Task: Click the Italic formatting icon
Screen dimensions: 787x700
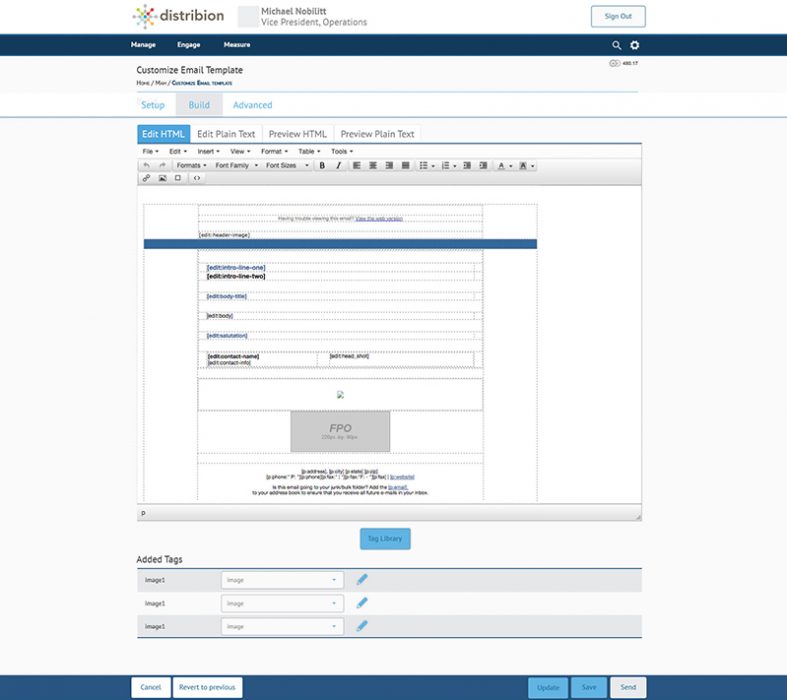Action: [338, 165]
